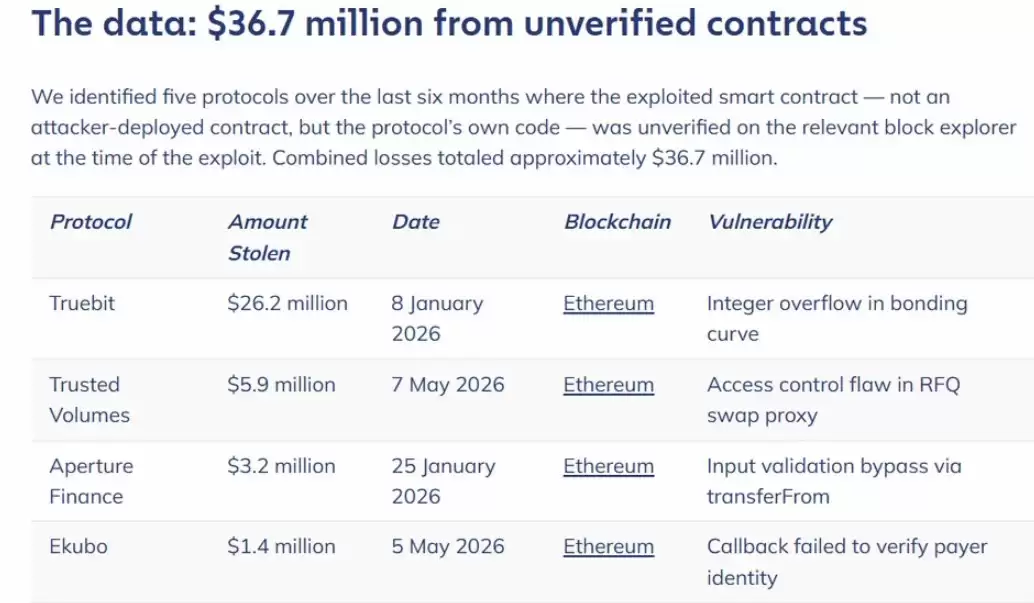Viewport: 1034px width, 603px height.
Task: Click the Date column header
Action: point(415,222)
